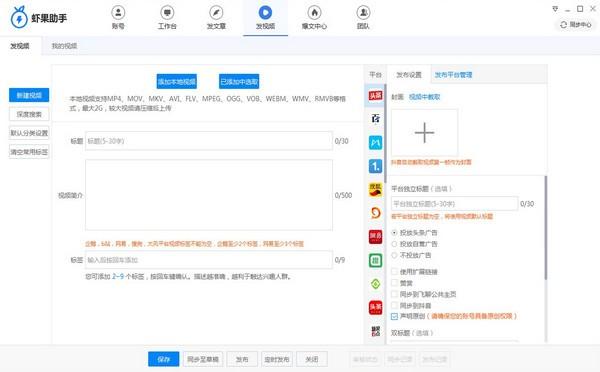The width and height of the screenshot is (600, 372).
Task: Uncheck the 声明原创 checkbox
Action: point(394,316)
